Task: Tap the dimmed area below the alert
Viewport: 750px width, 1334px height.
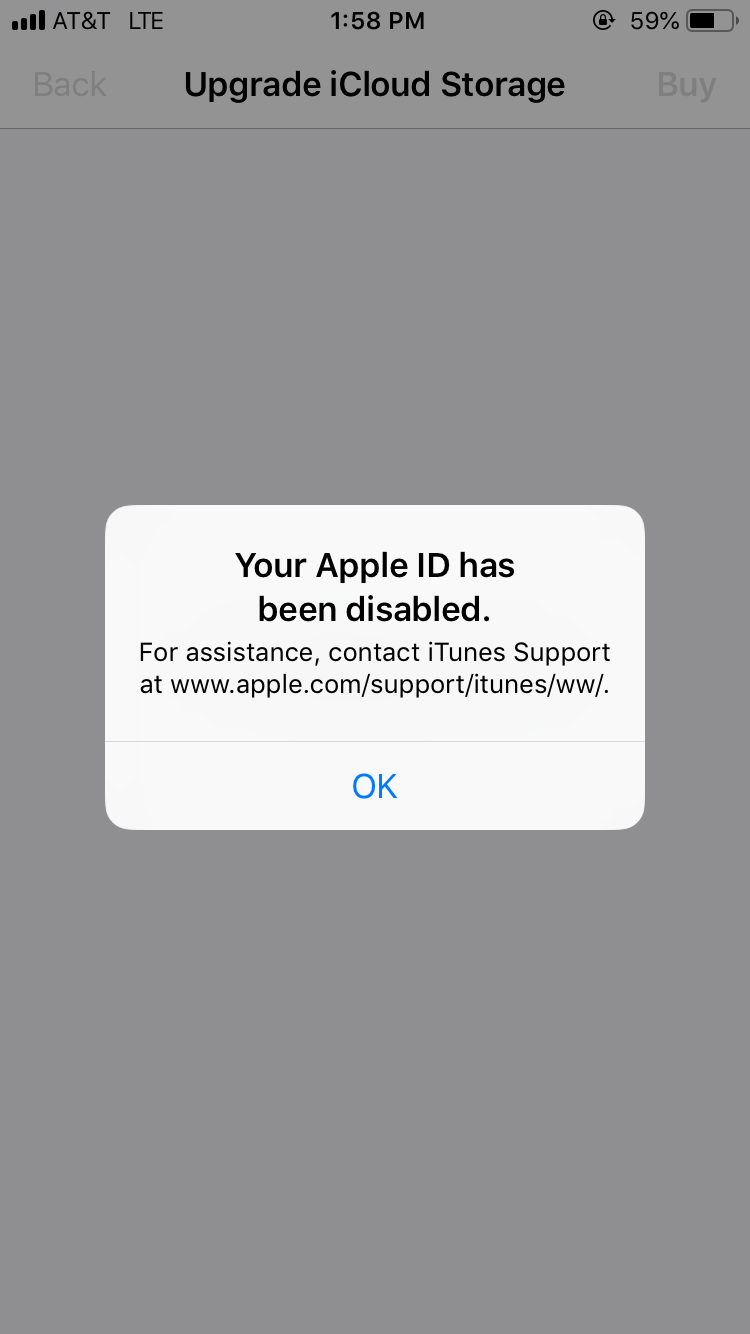Action: point(375,1081)
